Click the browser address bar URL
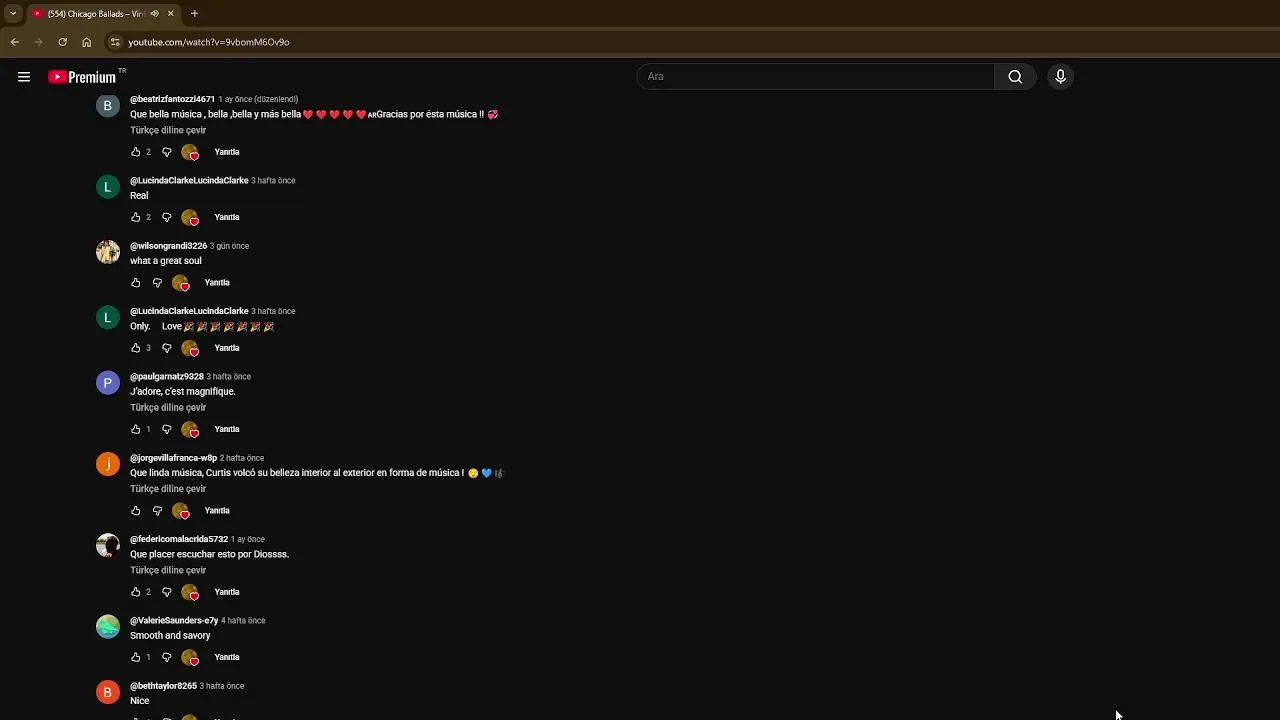This screenshot has width=1280, height=720. coord(209,42)
